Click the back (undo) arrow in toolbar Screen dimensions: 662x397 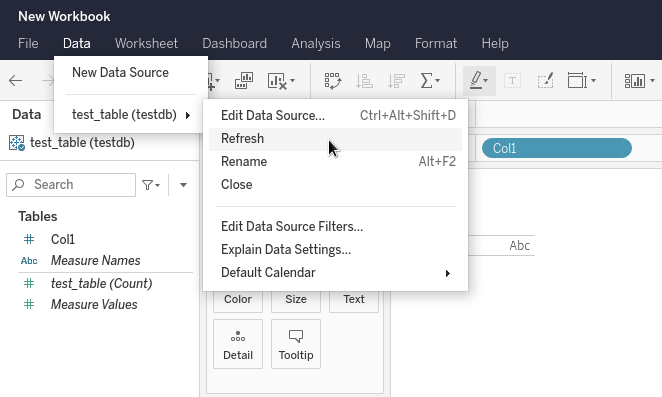tap(16, 80)
